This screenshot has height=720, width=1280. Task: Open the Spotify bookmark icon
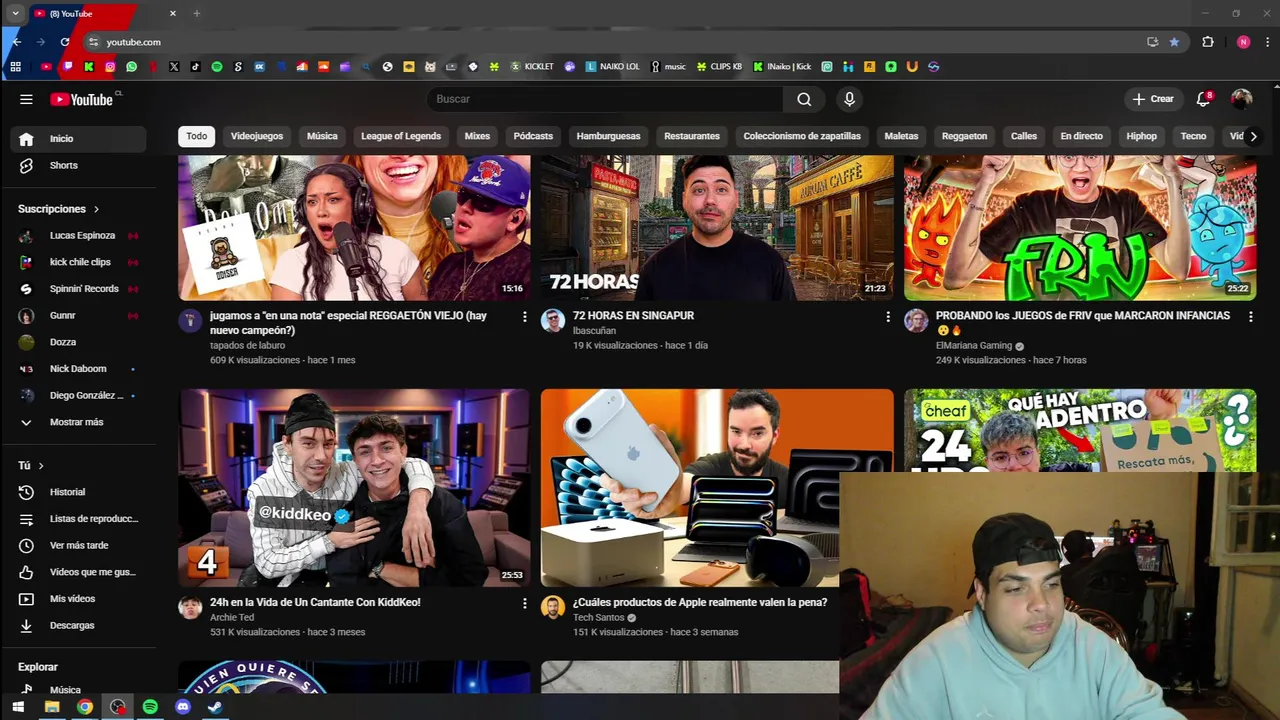pyautogui.click(x=217, y=67)
